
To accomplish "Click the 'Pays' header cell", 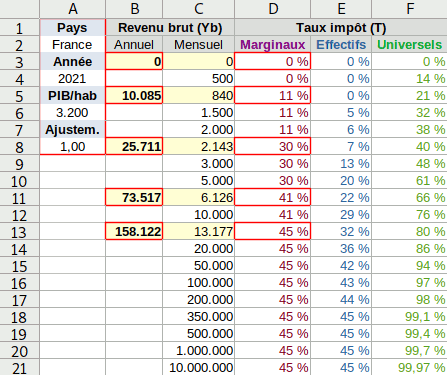I will click(73, 27).
